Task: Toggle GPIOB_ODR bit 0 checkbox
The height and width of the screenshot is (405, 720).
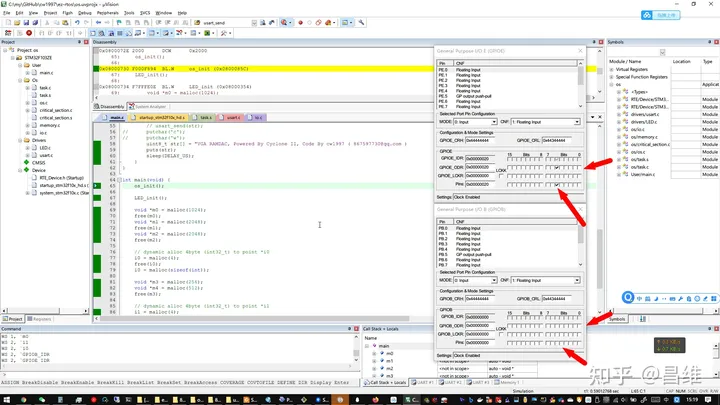Action: pyautogui.click(x=579, y=326)
